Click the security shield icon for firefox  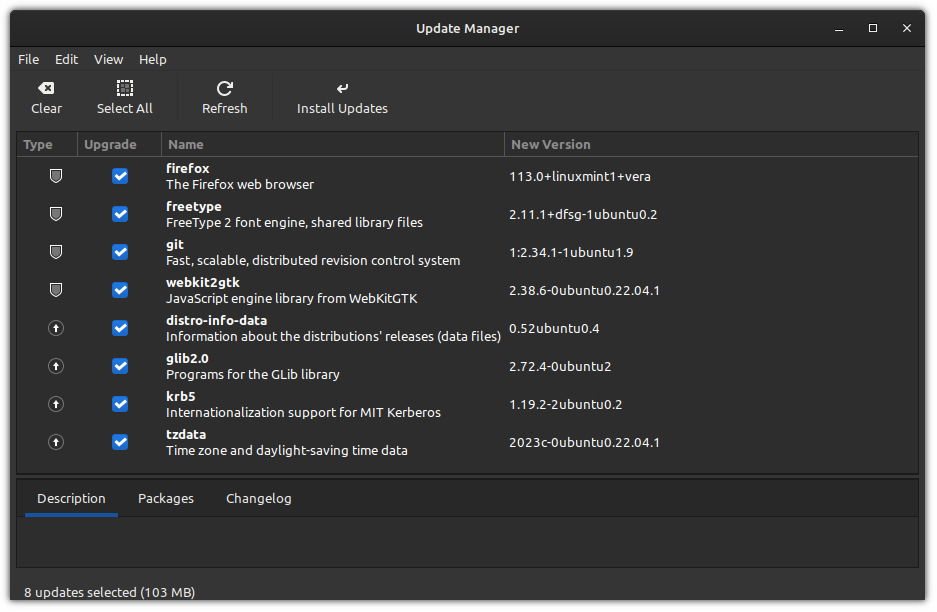click(x=56, y=176)
